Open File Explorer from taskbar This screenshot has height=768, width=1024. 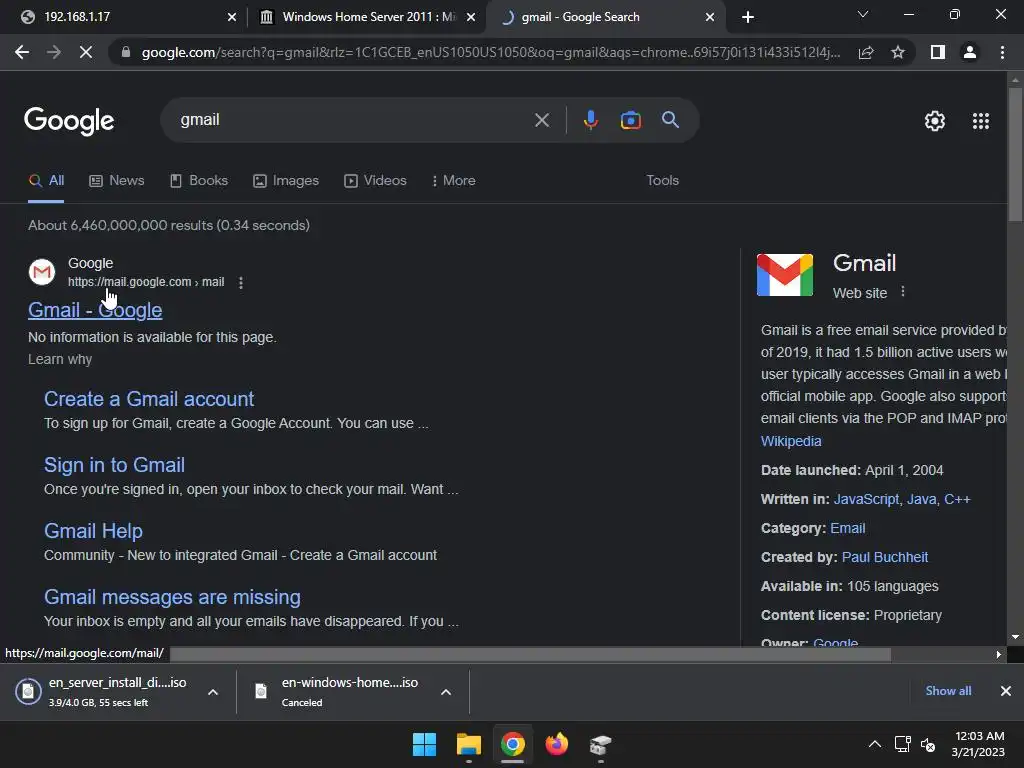click(468, 744)
